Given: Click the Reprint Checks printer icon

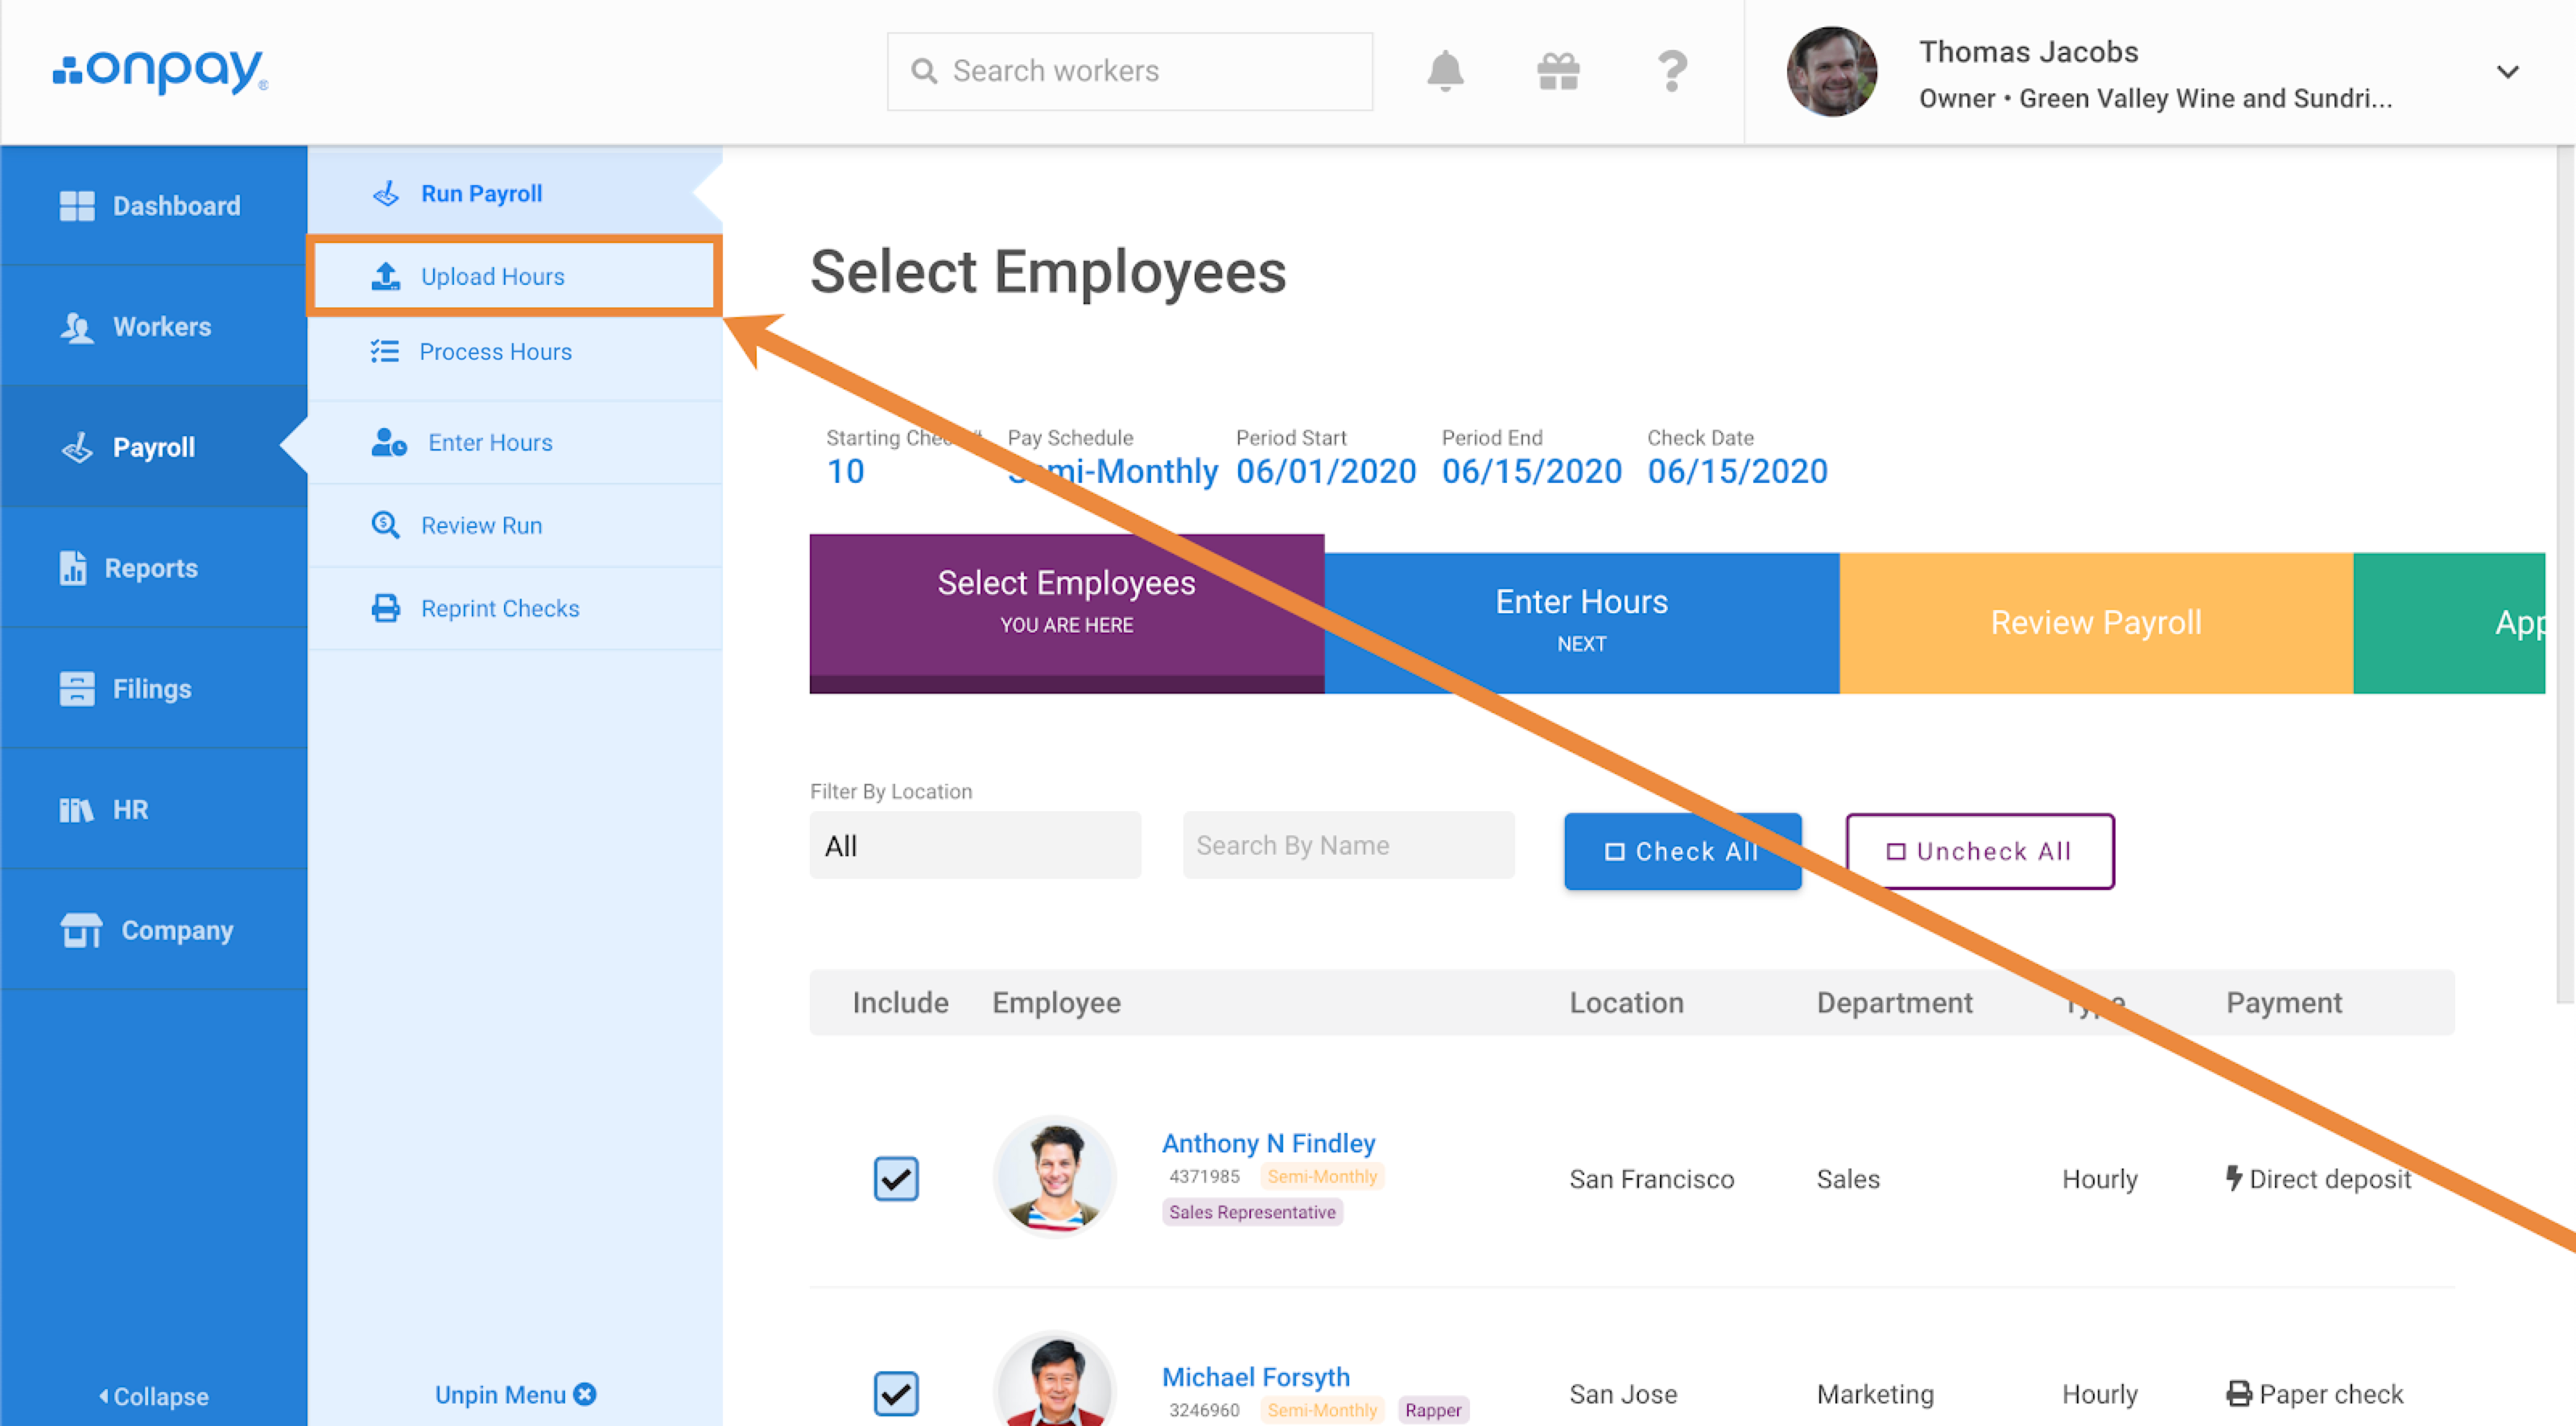Looking at the screenshot, I should coord(386,608).
